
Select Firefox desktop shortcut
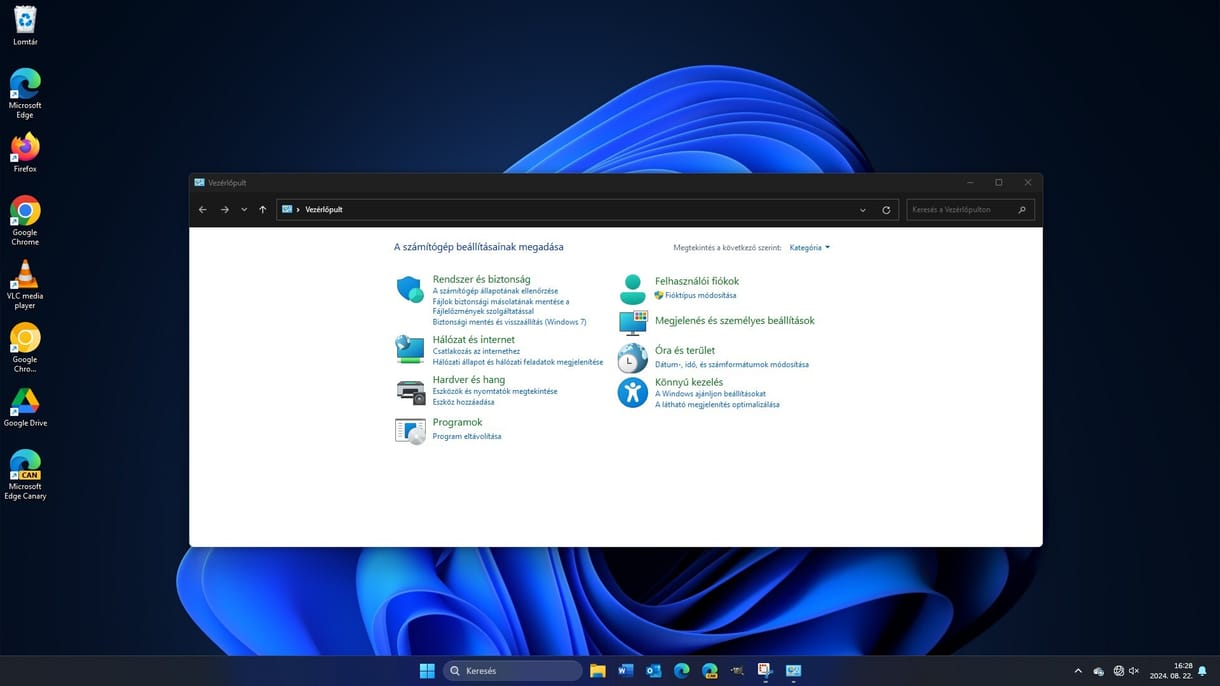tap(25, 153)
